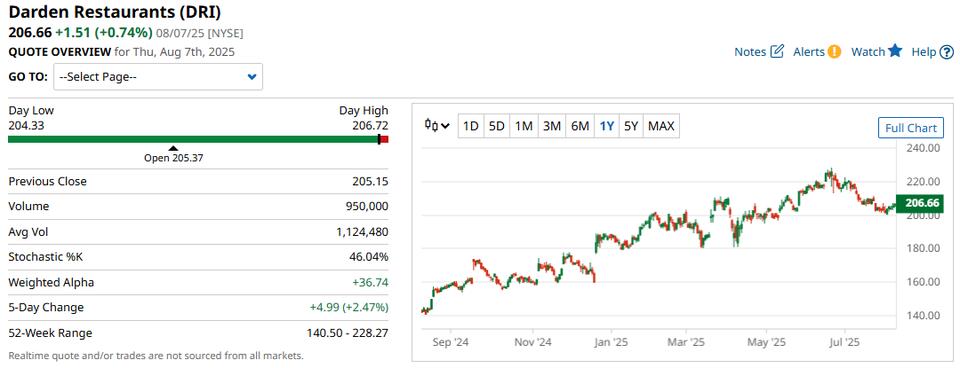
Task: Click the QUOTE OVERVIEW label
Action: (x=59, y=52)
